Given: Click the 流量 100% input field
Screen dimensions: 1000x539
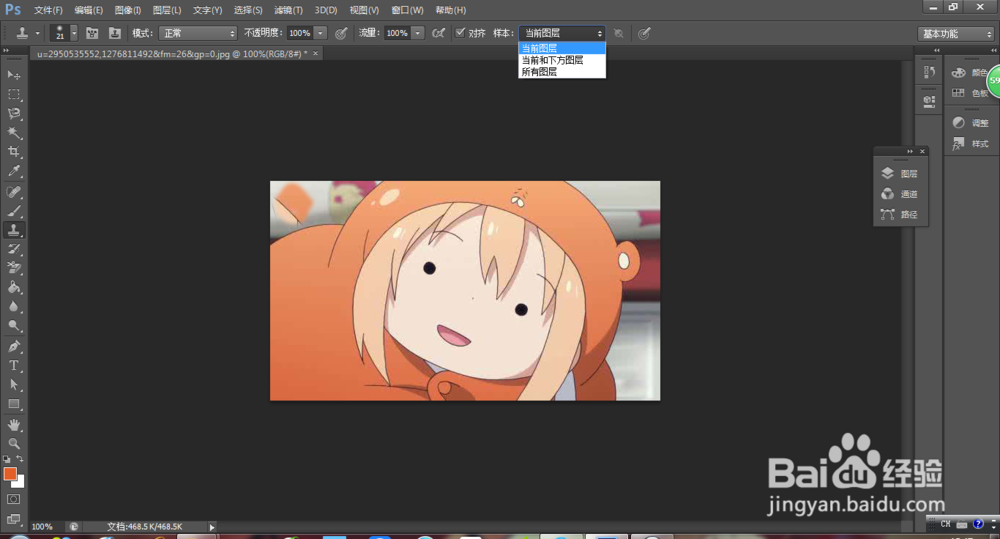Looking at the screenshot, I should (397, 33).
